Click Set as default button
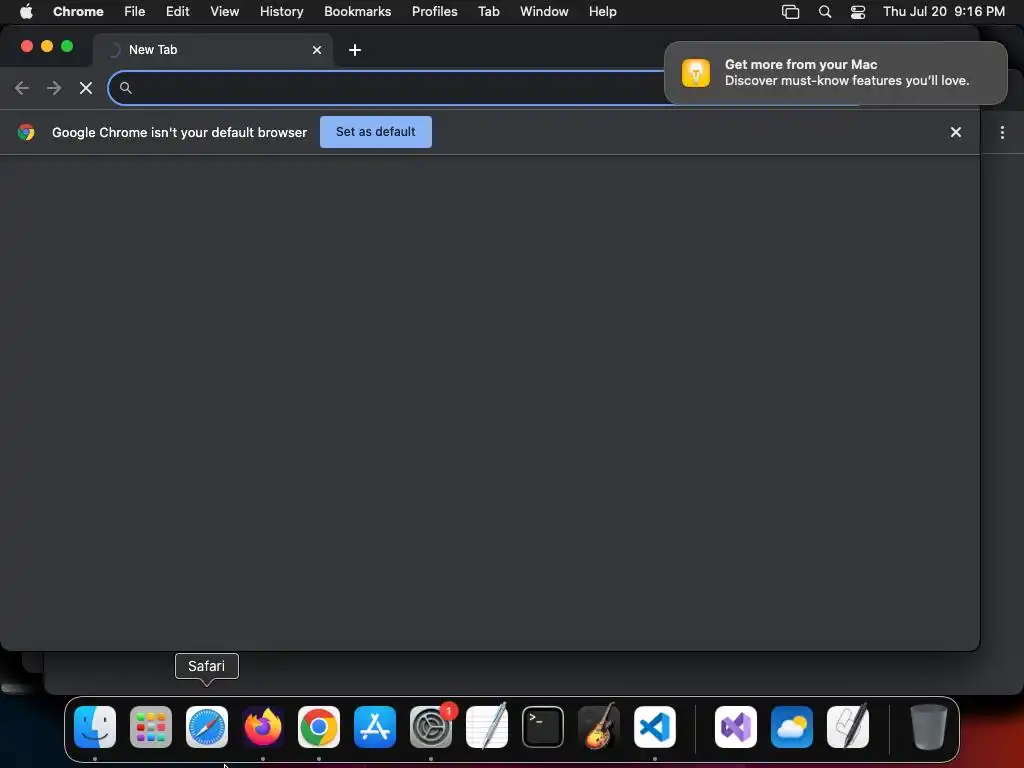Viewport: 1024px width, 768px height. pyautogui.click(x=376, y=132)
